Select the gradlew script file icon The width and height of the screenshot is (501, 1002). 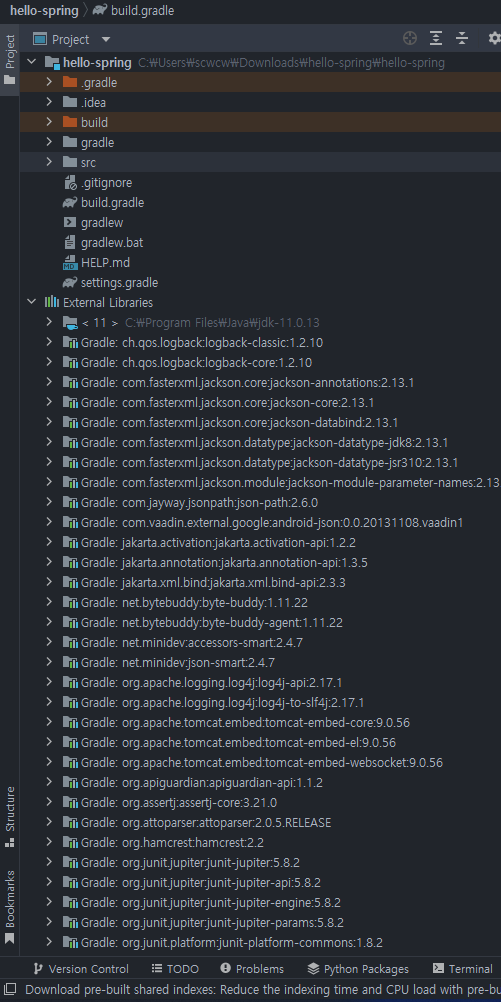tap(70, 222)
